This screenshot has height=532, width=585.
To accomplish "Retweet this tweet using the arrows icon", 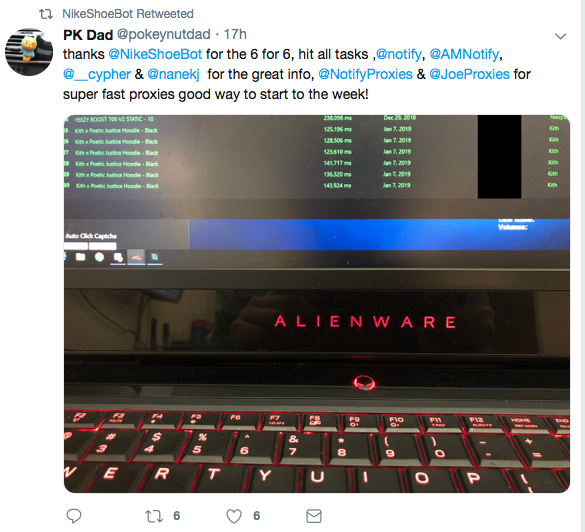I will point(154,516).
